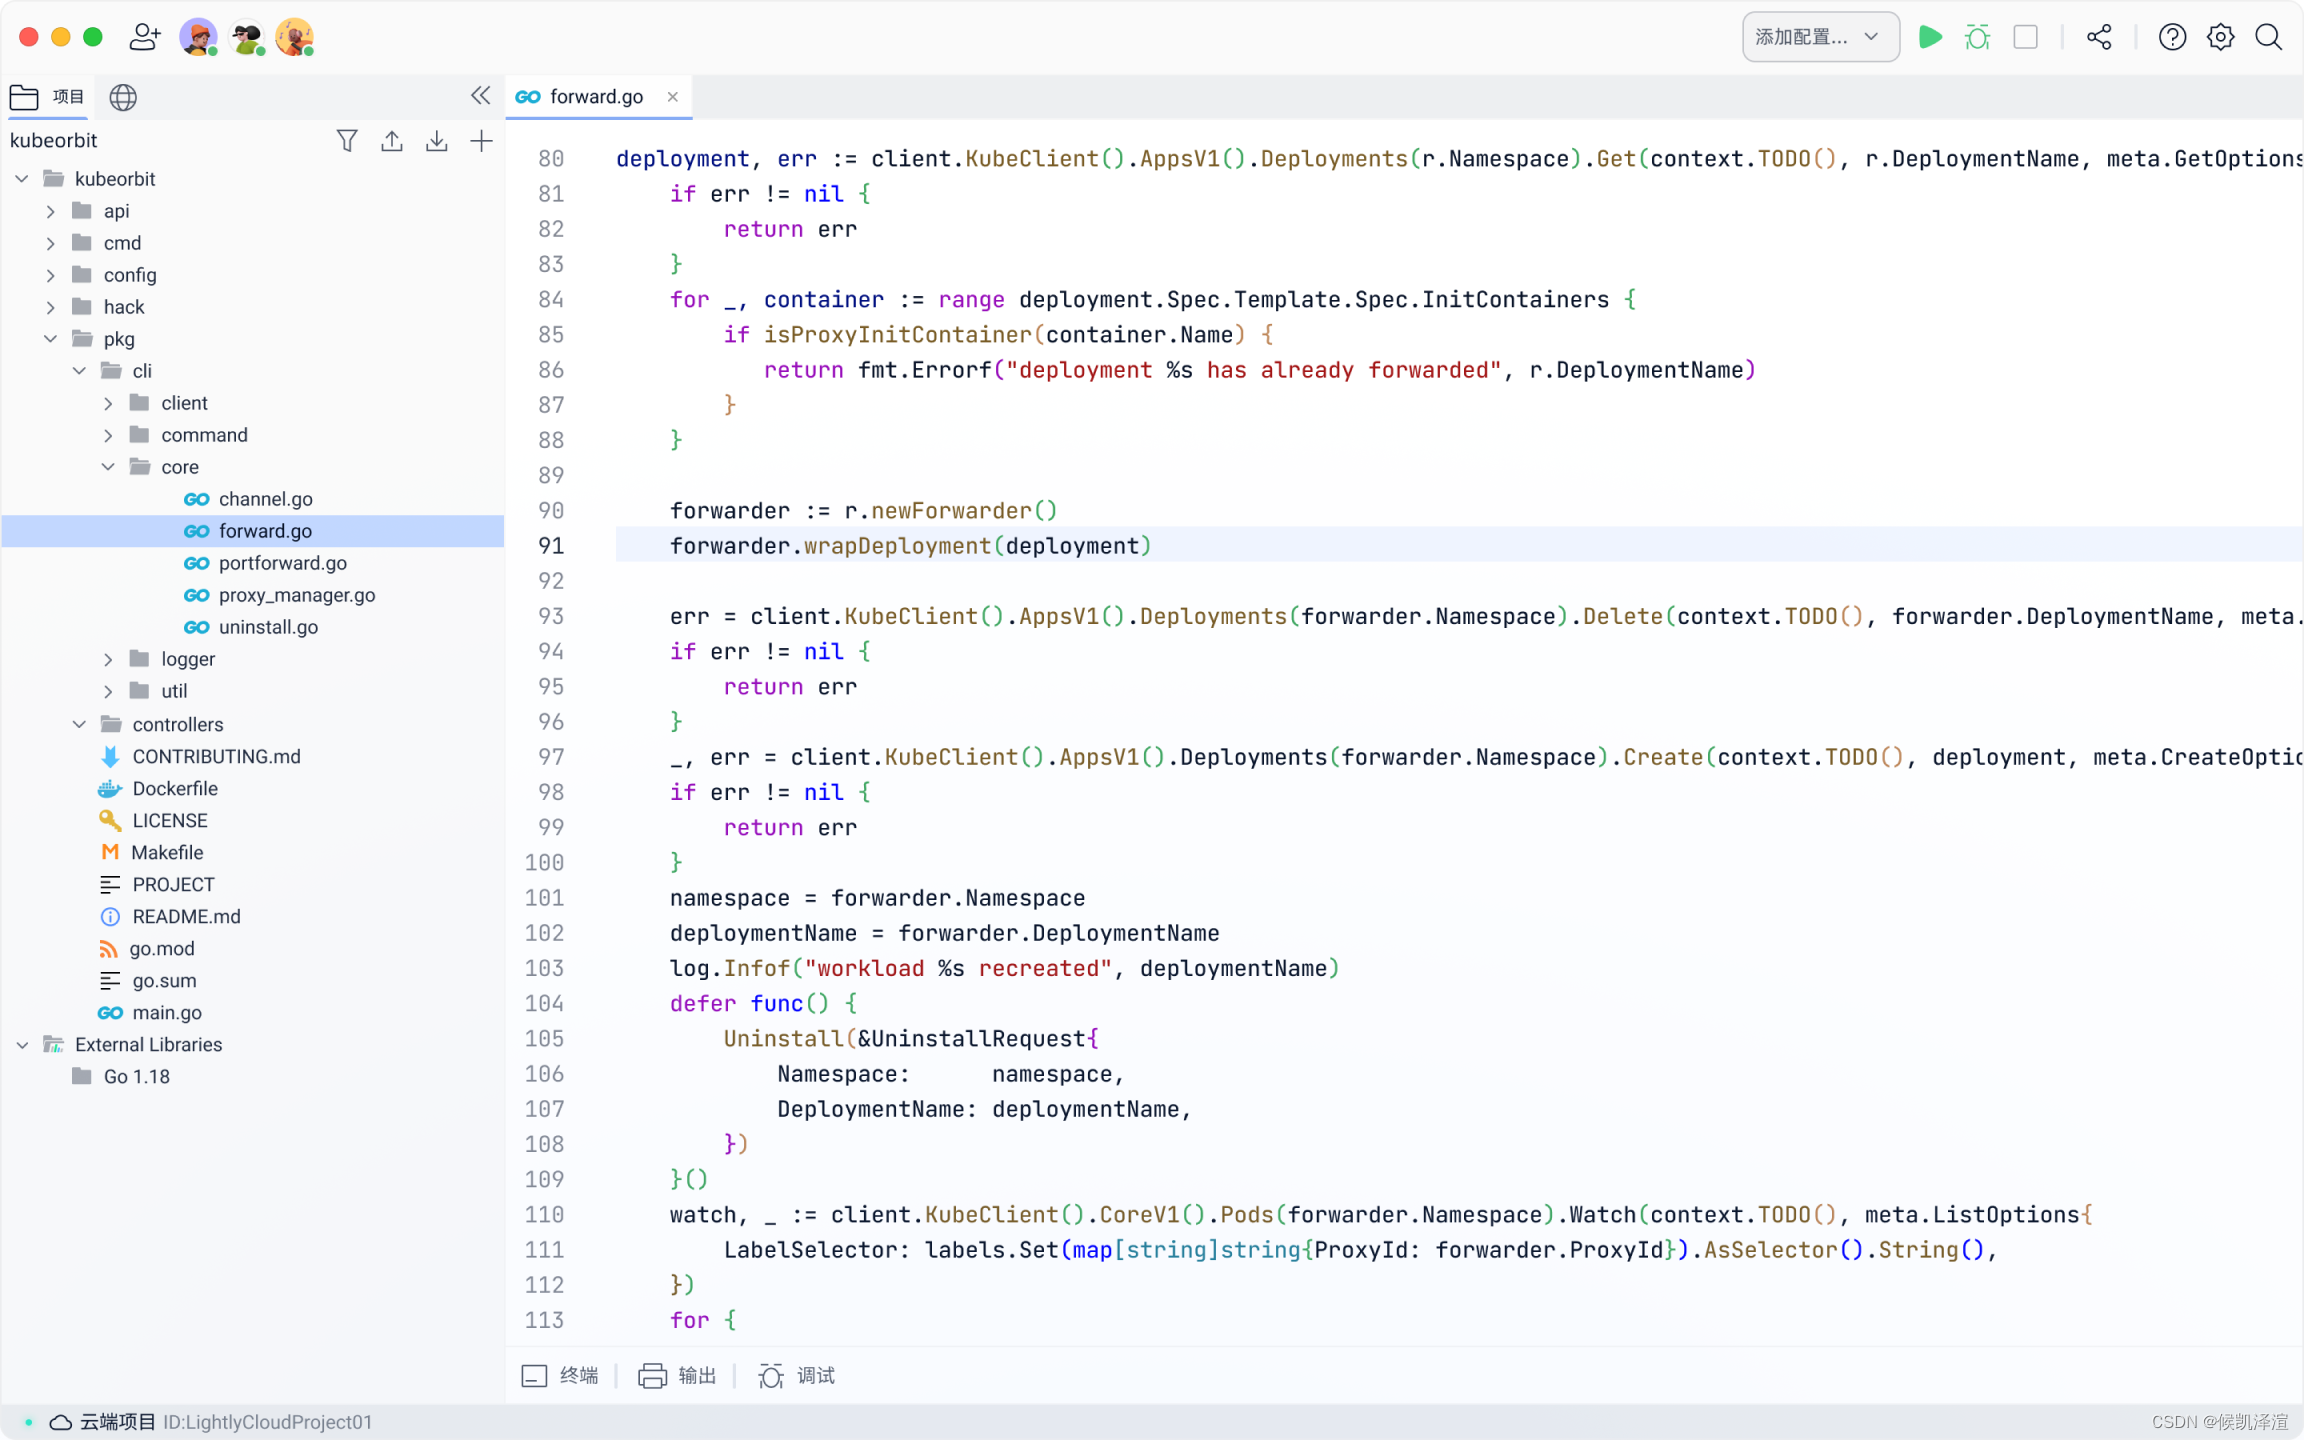Close the forward.go editor tab
The image size is (2304, 1440).
[x=672, y=97]
